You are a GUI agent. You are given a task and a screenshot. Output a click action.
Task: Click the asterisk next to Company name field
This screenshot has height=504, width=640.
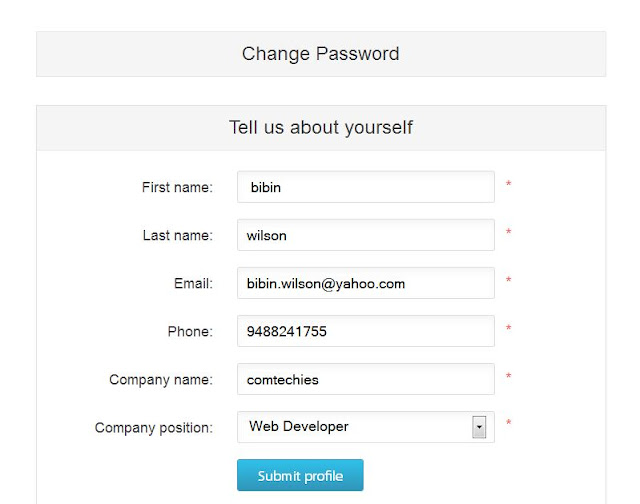point(509,376)
